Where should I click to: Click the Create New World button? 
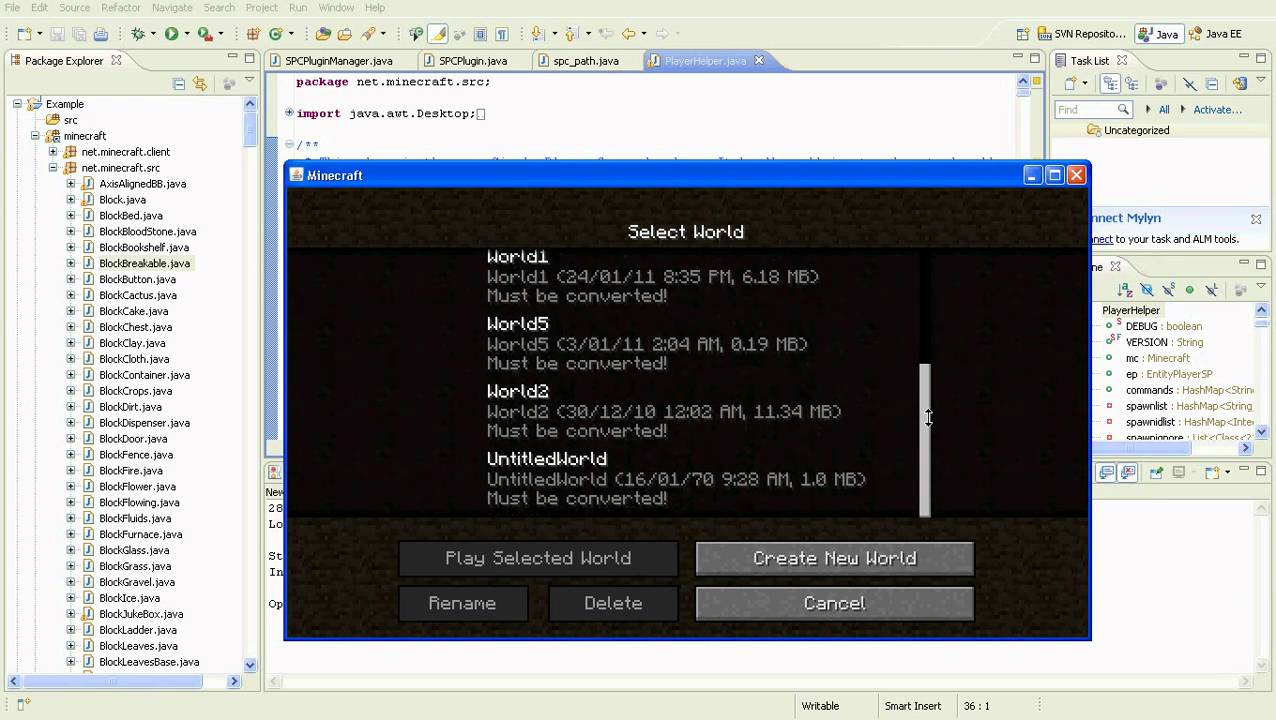tap(834, 558)
